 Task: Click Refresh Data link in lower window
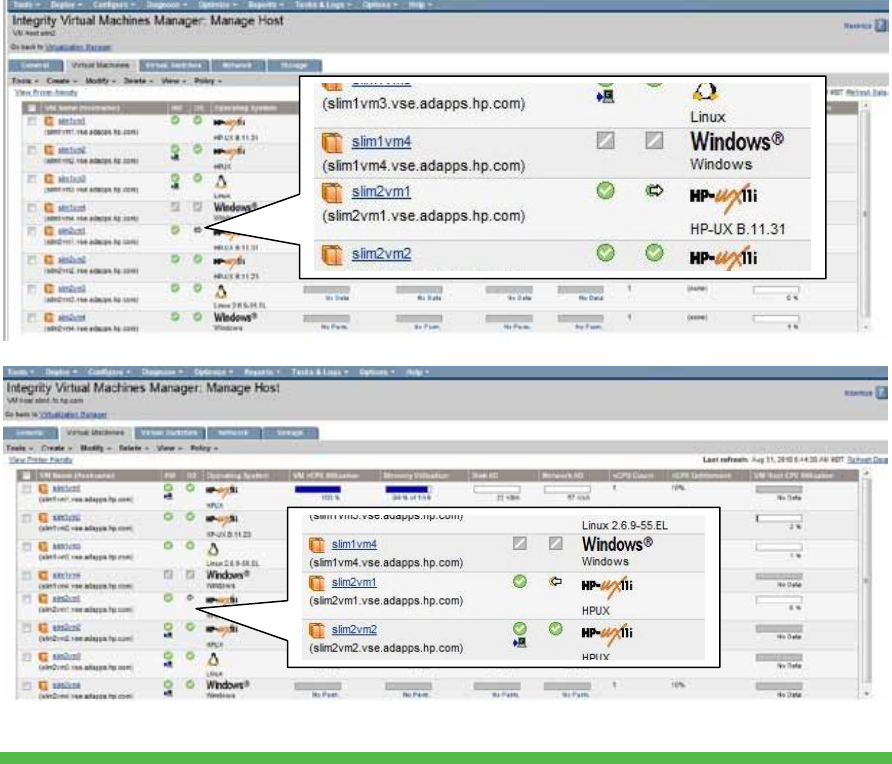tap(867, 460)
